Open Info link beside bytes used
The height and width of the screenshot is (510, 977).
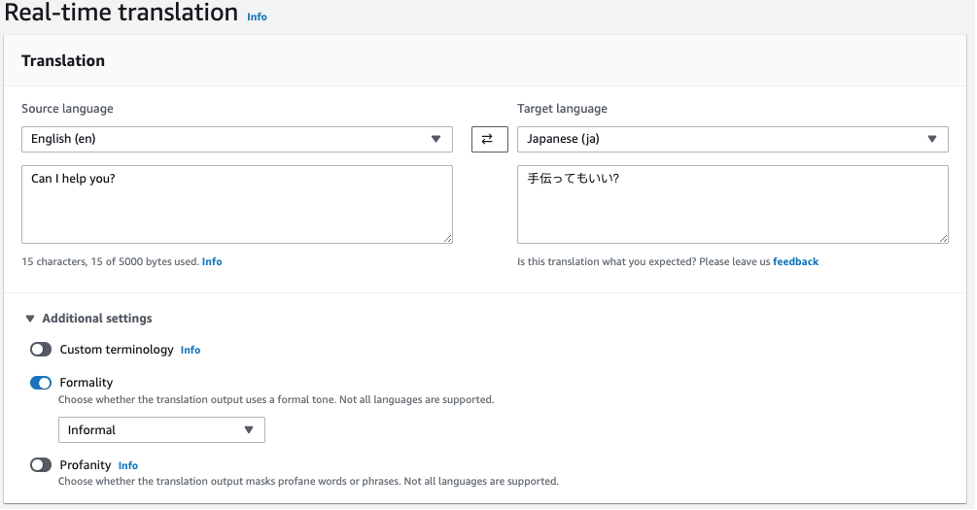point(212,262)
